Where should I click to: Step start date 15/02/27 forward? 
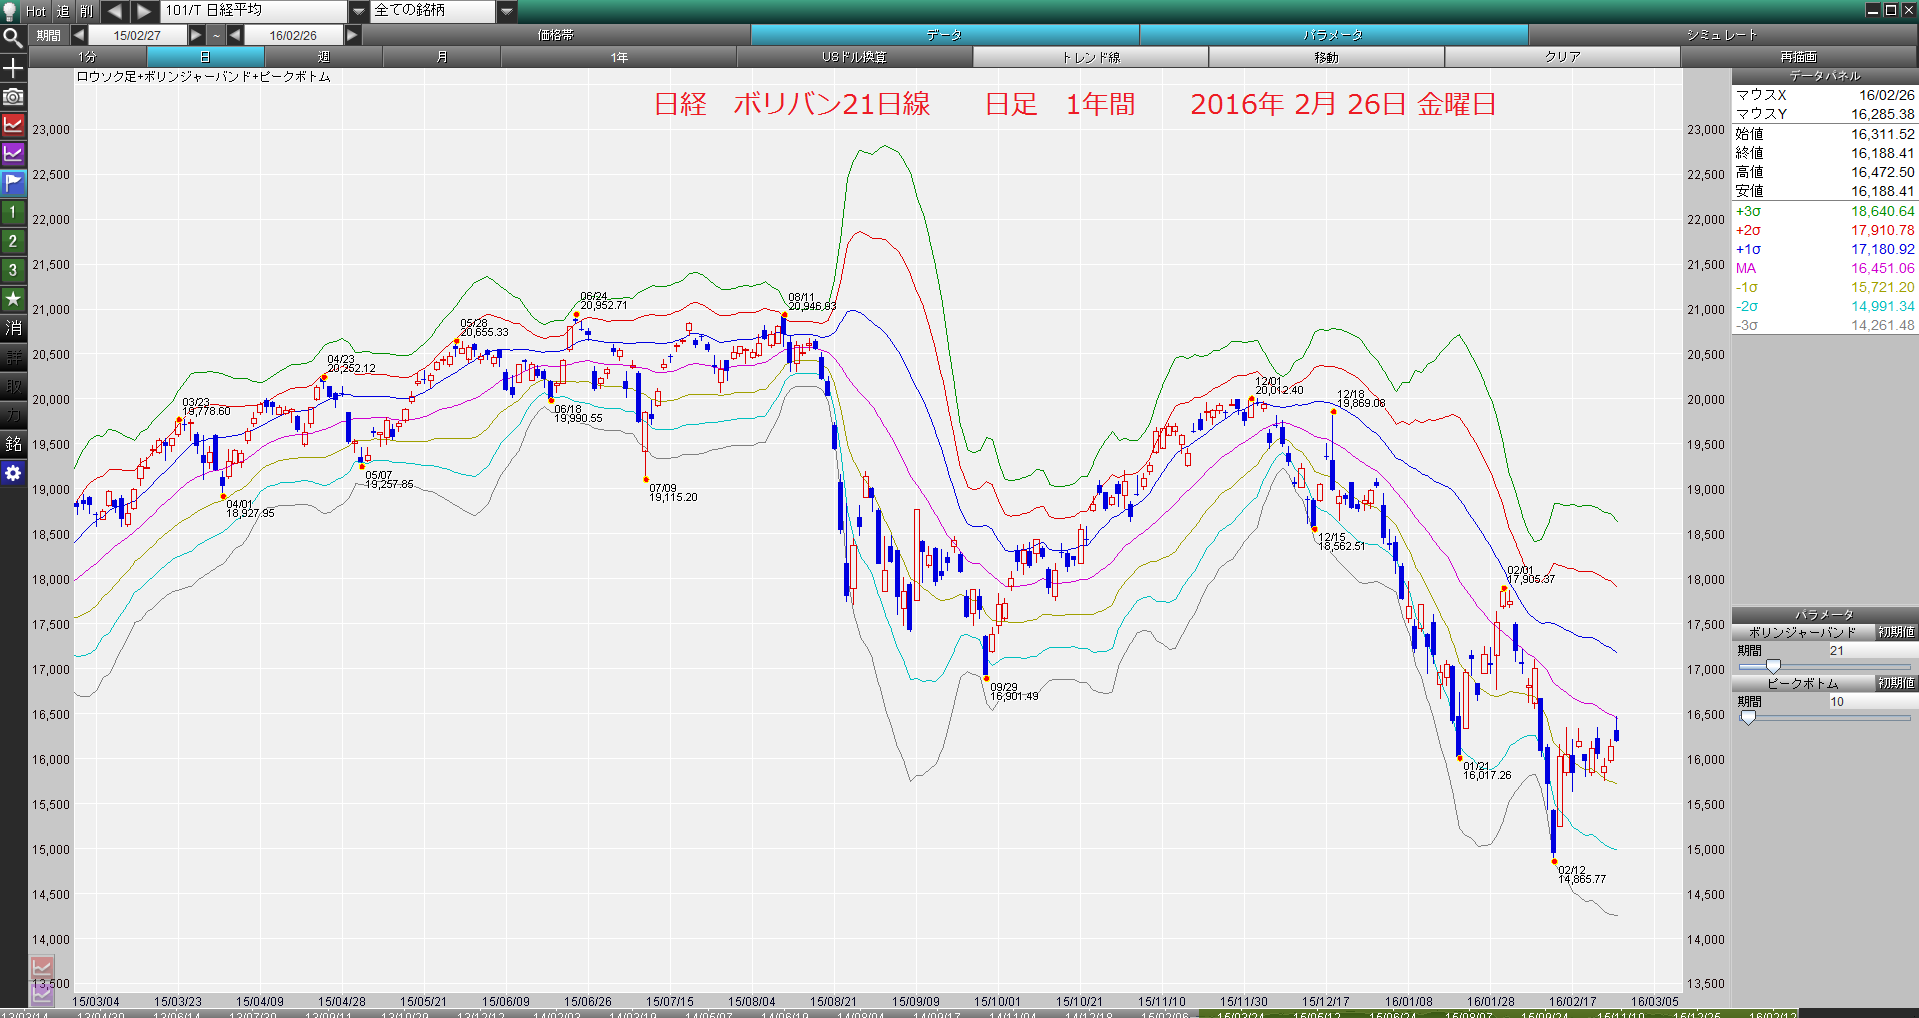196,35
